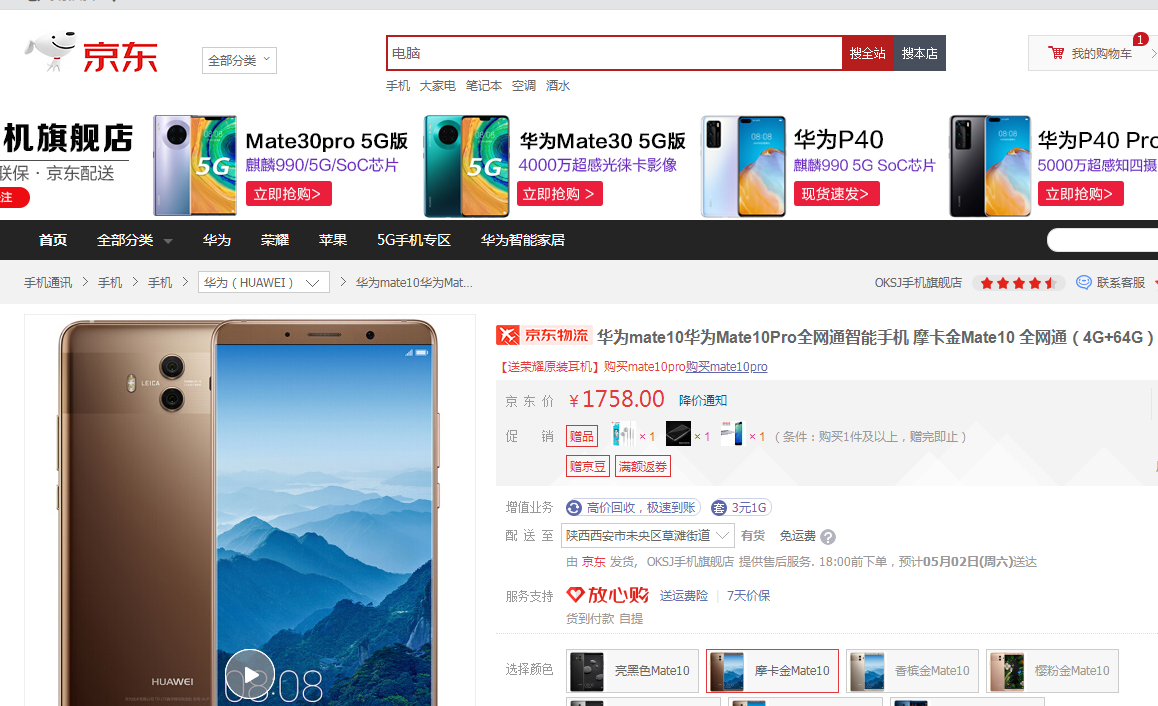Screen dimensions: 1158x706
Task: Click the 酒水 hot search suggestion
Action: coord(558,86)
